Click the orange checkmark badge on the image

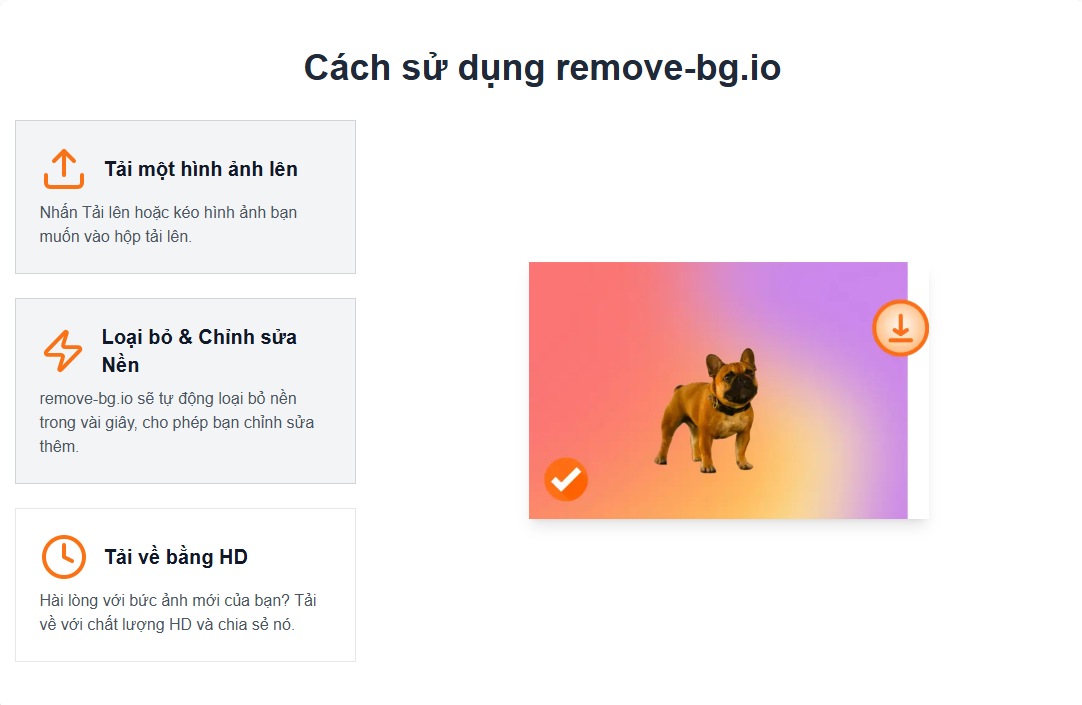[566, 479]
